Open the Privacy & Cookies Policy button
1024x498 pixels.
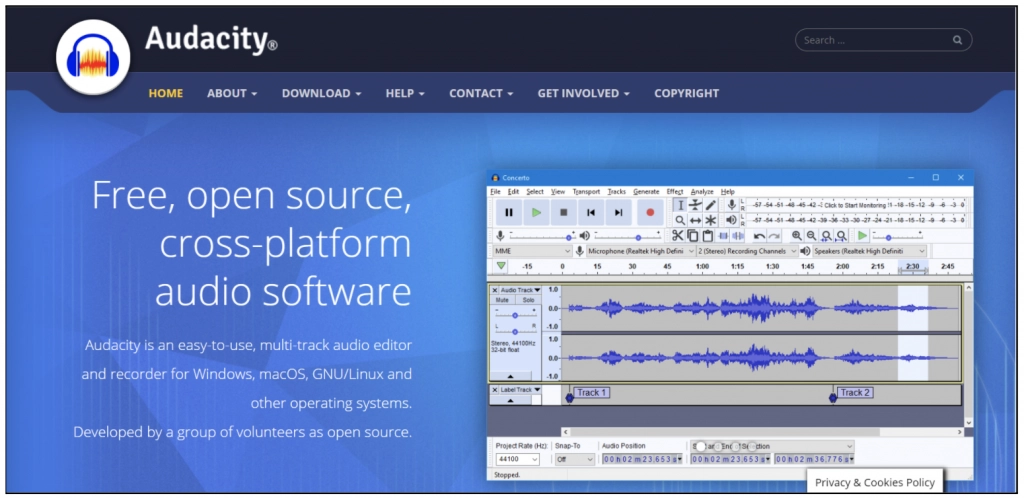(875, 482)
